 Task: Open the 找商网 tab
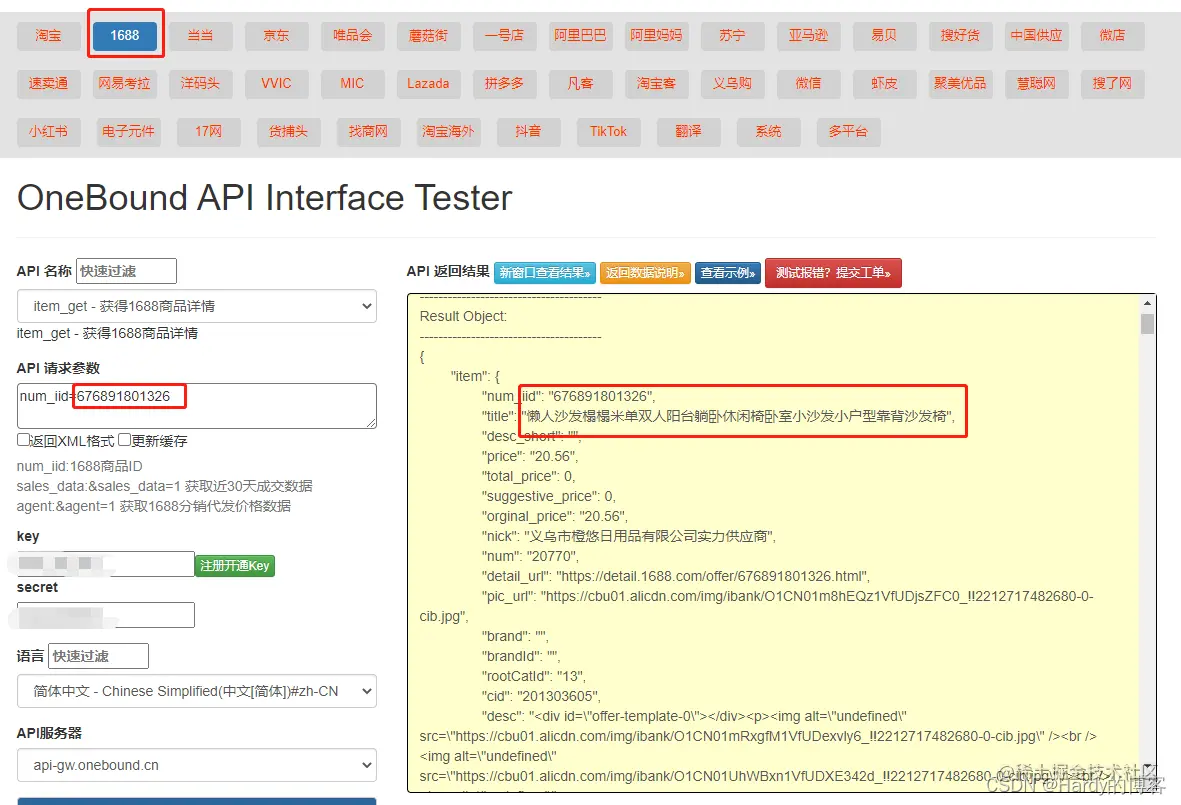click(368, 132)
